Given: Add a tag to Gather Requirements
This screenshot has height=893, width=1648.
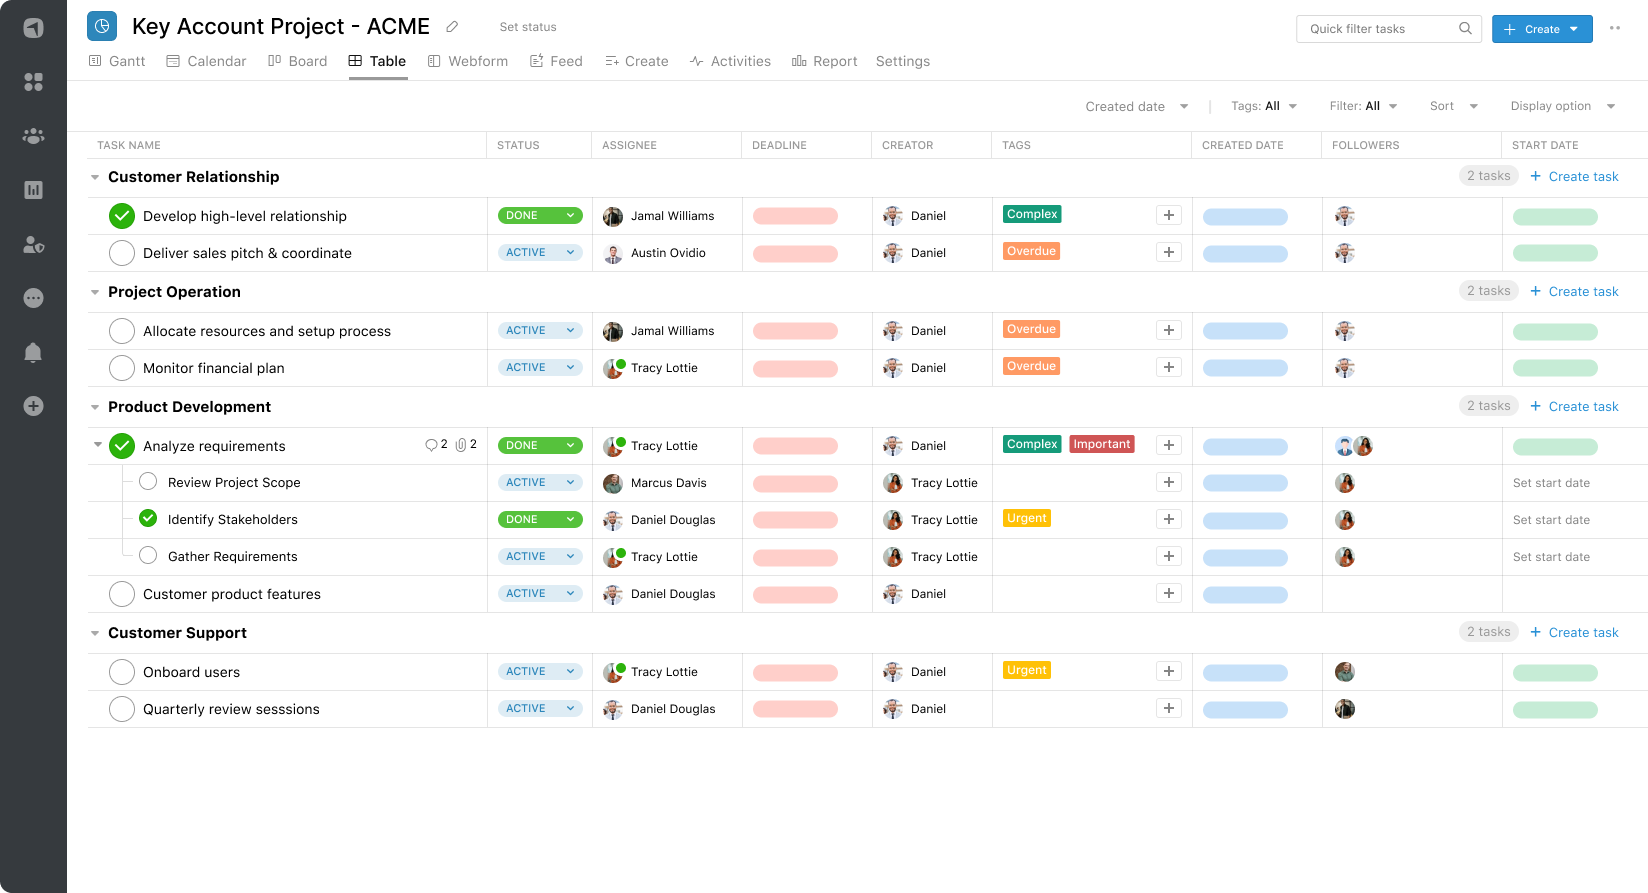Looking at the screenshot, I should tap(1169, 556).
